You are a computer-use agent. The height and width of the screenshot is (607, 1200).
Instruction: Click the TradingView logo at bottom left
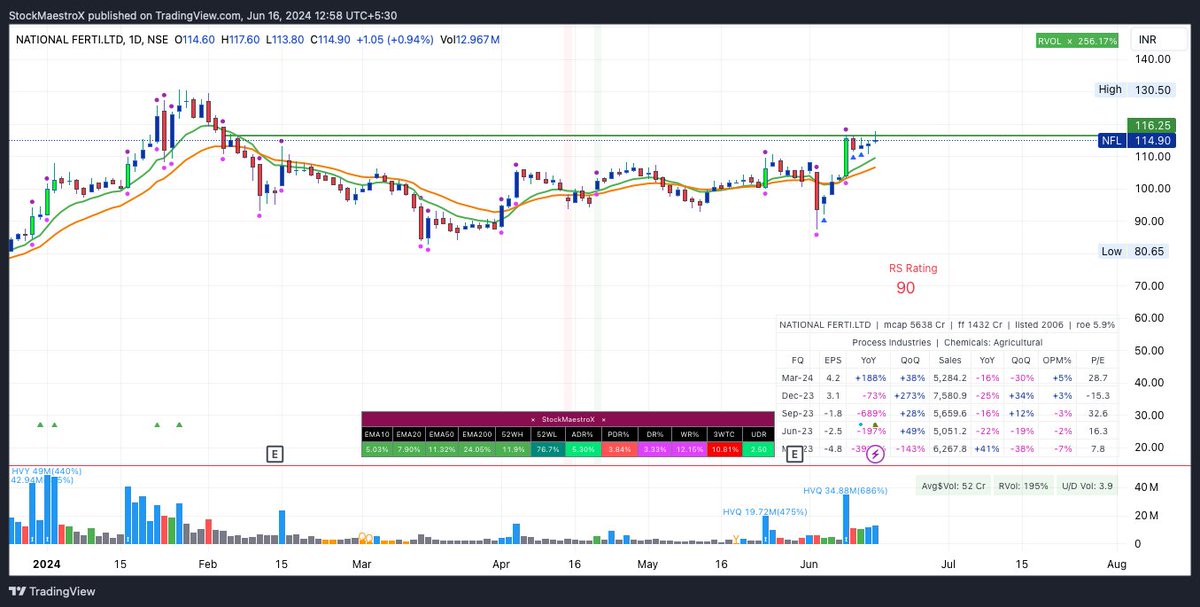tap(50, 591)
